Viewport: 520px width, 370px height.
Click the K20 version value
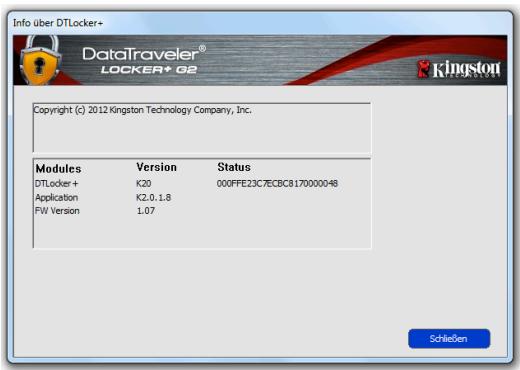(144, 183)
